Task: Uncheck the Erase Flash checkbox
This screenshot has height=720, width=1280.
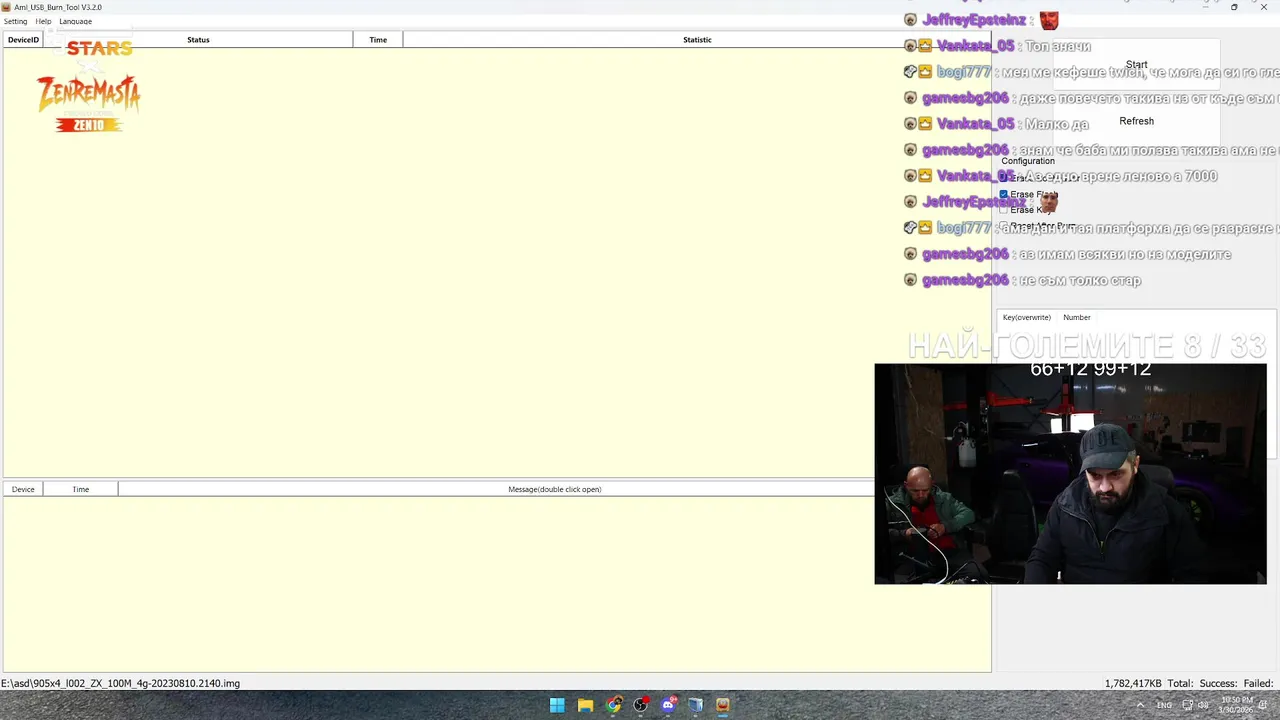Action: pyautogui.click(x=1003, y=194)
